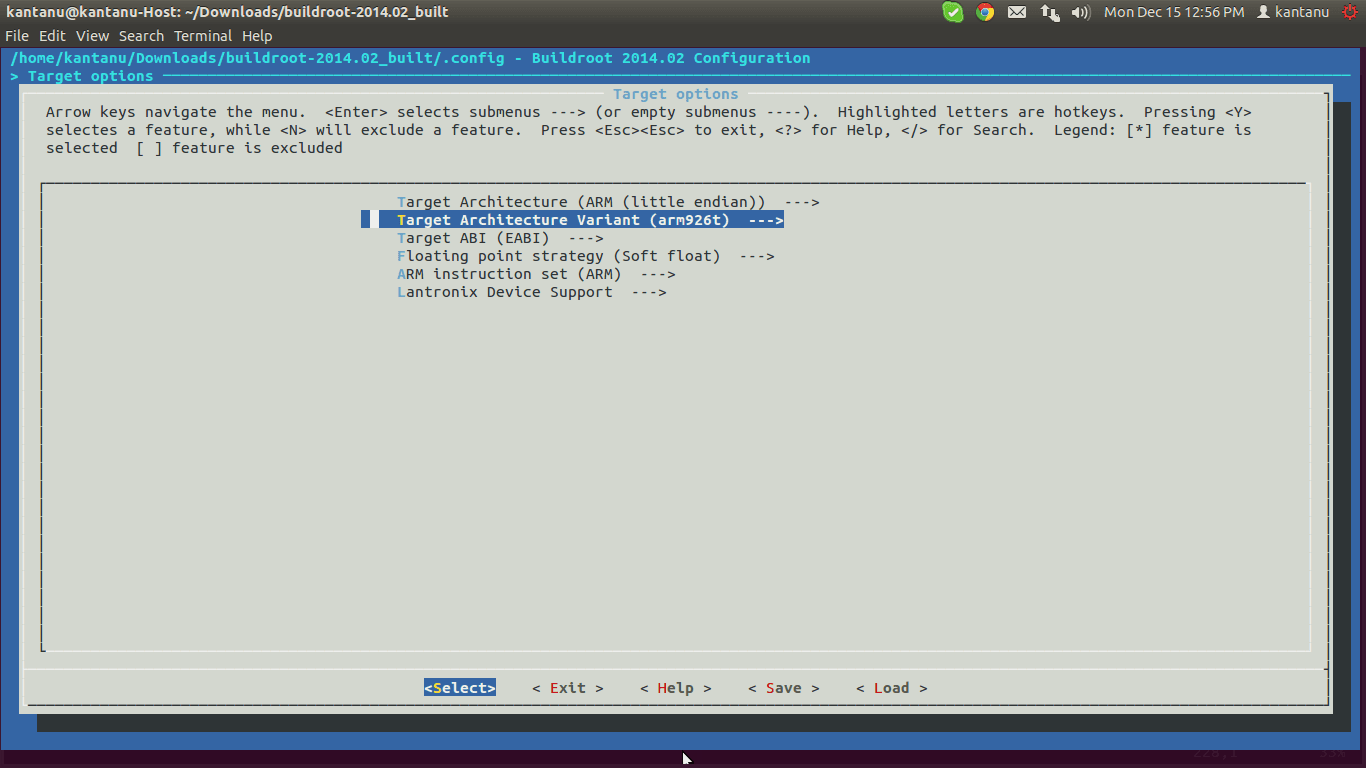Open the kantanu user account menu
1366x768 pixels.
click(x=1293, y=12)
